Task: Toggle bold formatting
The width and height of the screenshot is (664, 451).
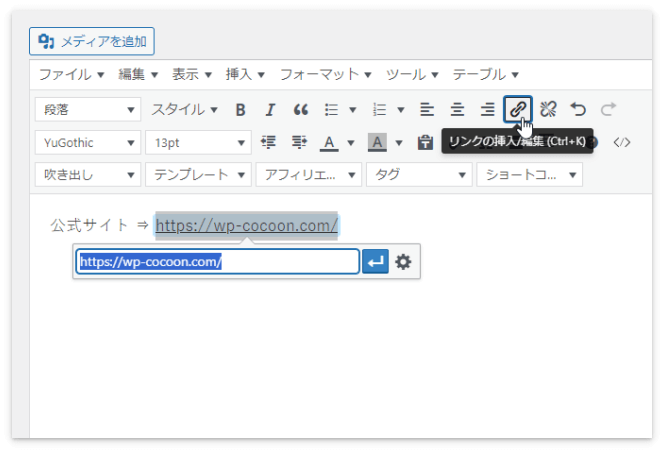Action: [x=240, y=110]
